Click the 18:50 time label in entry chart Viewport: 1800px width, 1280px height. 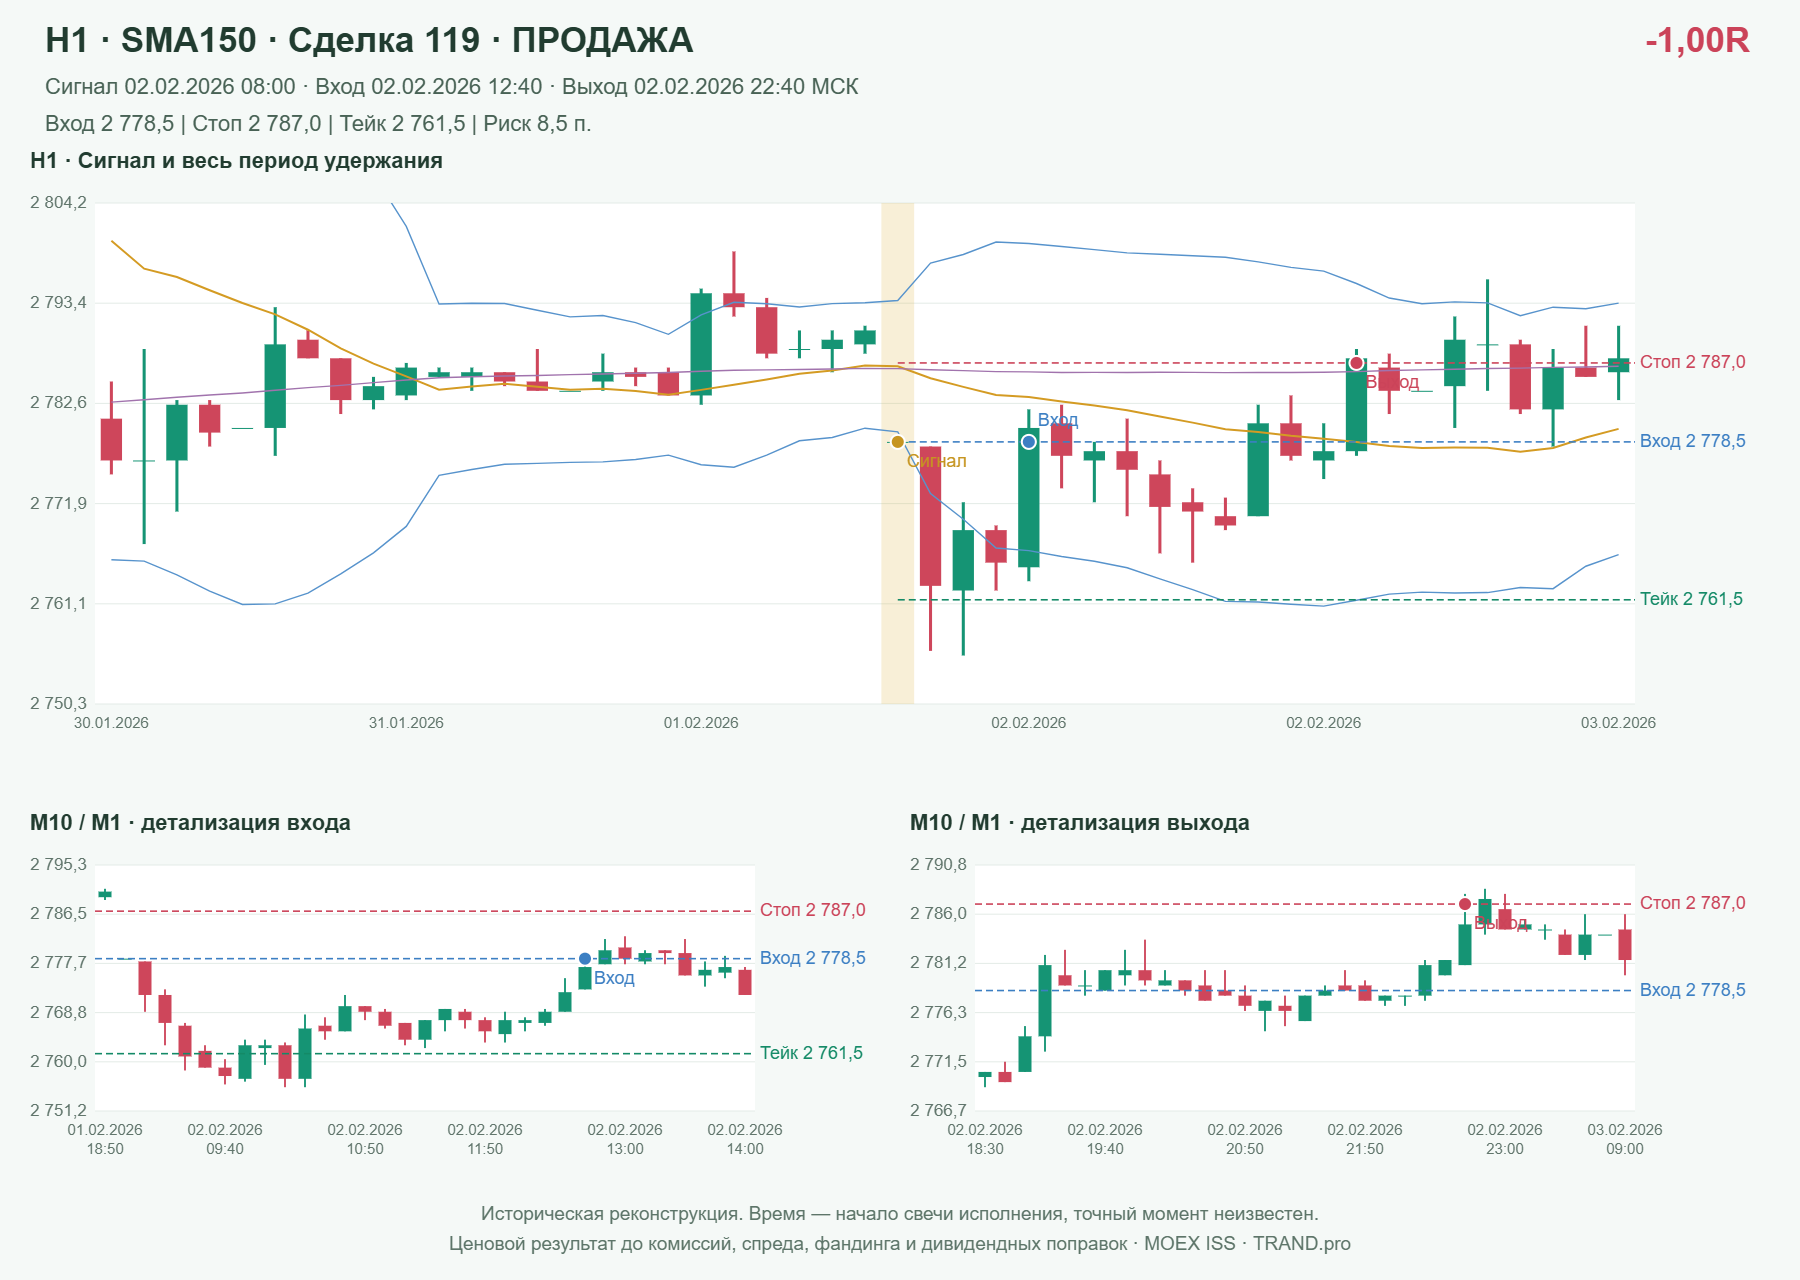[x=105, y=1149]
